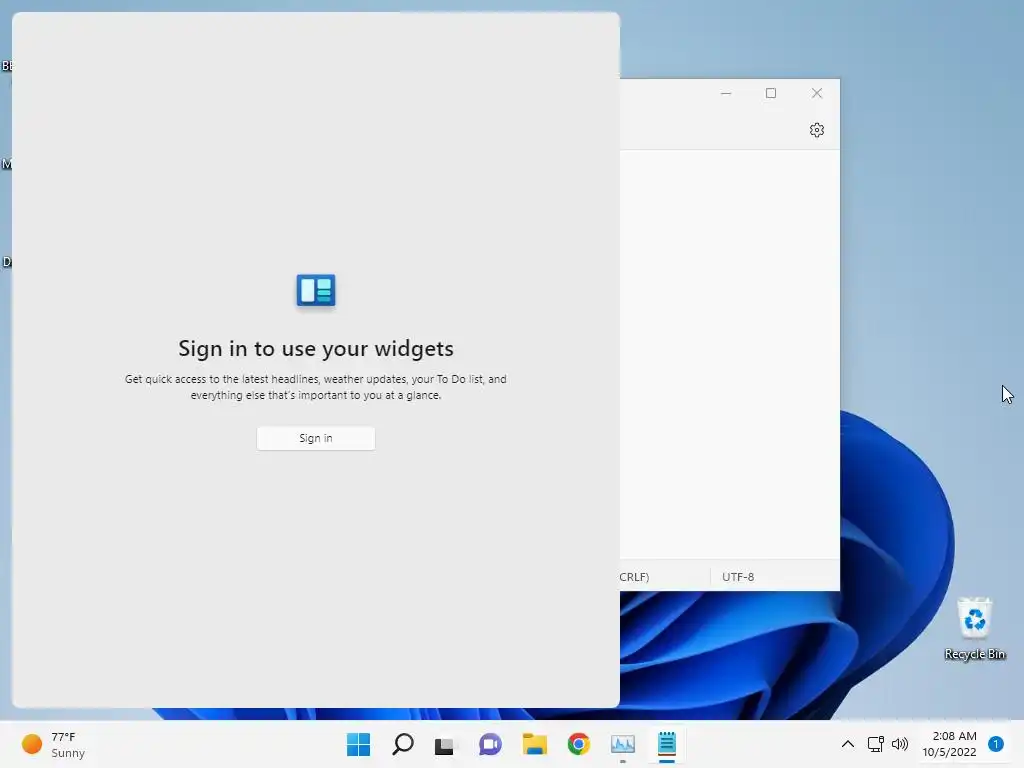The width and height of the screenshot is (1024, 768).
Task: Open Task View on the taskbar
Action: point(444,744)
